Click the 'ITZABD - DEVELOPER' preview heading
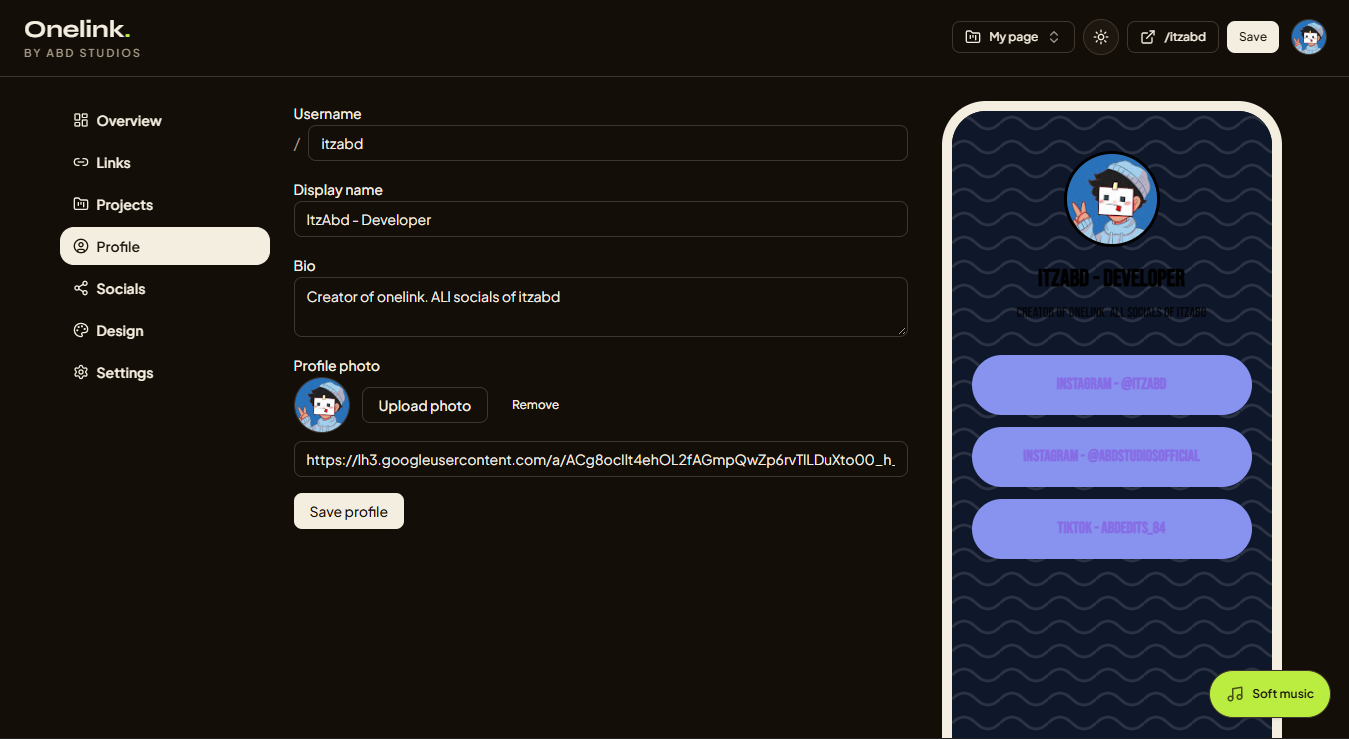The height and width of the screenshot is (739, 1349). coord(1112,278)
